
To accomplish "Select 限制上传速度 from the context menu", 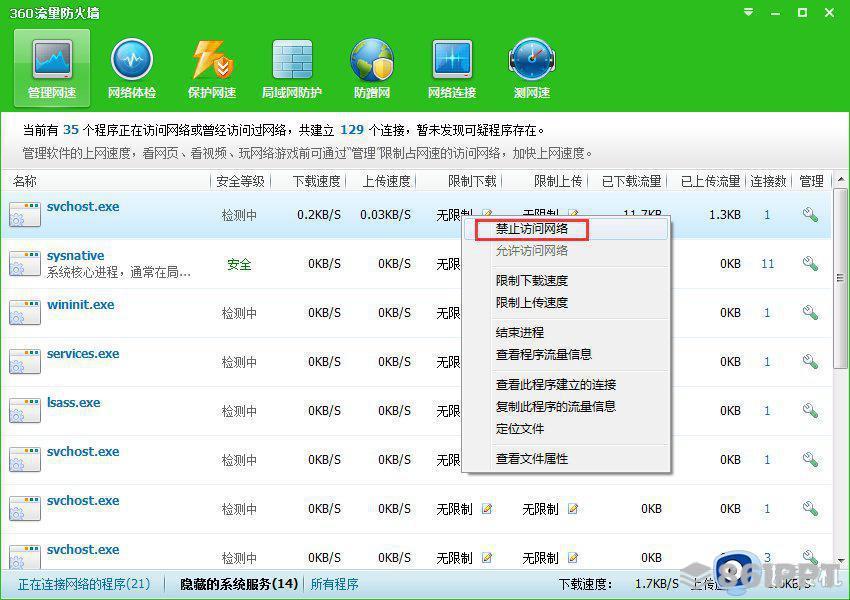I will 532,302.
